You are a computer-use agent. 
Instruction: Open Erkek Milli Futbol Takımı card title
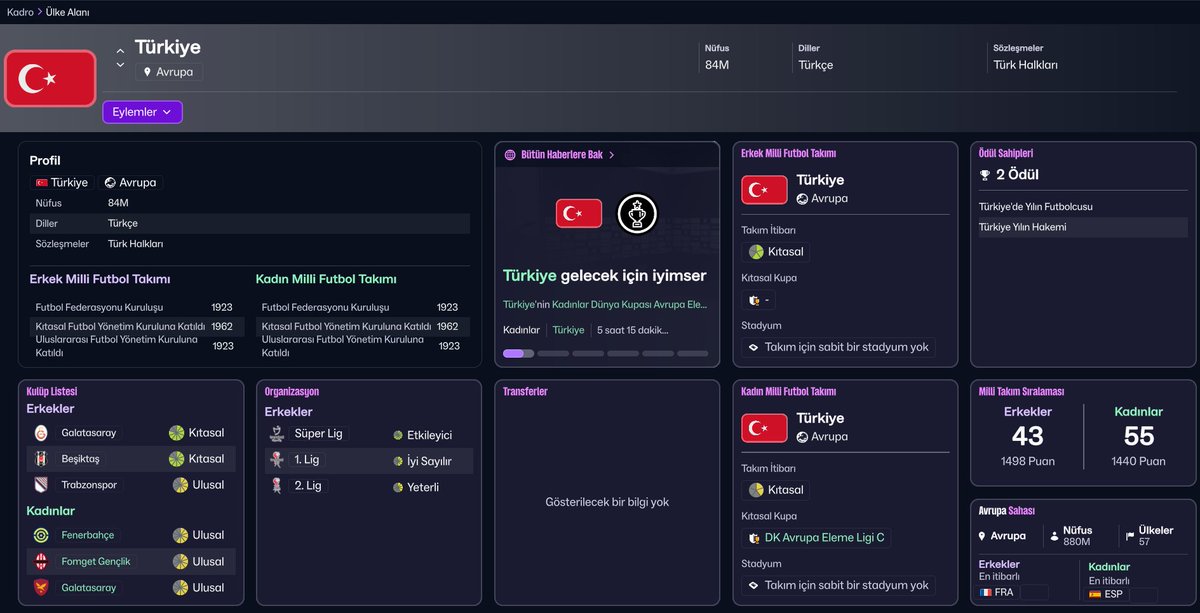click(788, 154)
